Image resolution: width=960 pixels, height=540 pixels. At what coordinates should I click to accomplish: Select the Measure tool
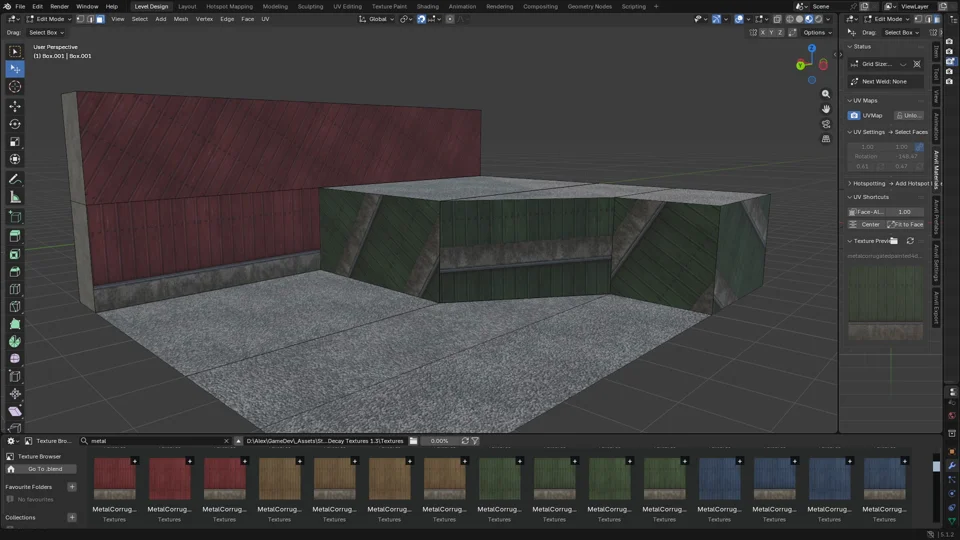pyautogui.click(x=15, y=197)
